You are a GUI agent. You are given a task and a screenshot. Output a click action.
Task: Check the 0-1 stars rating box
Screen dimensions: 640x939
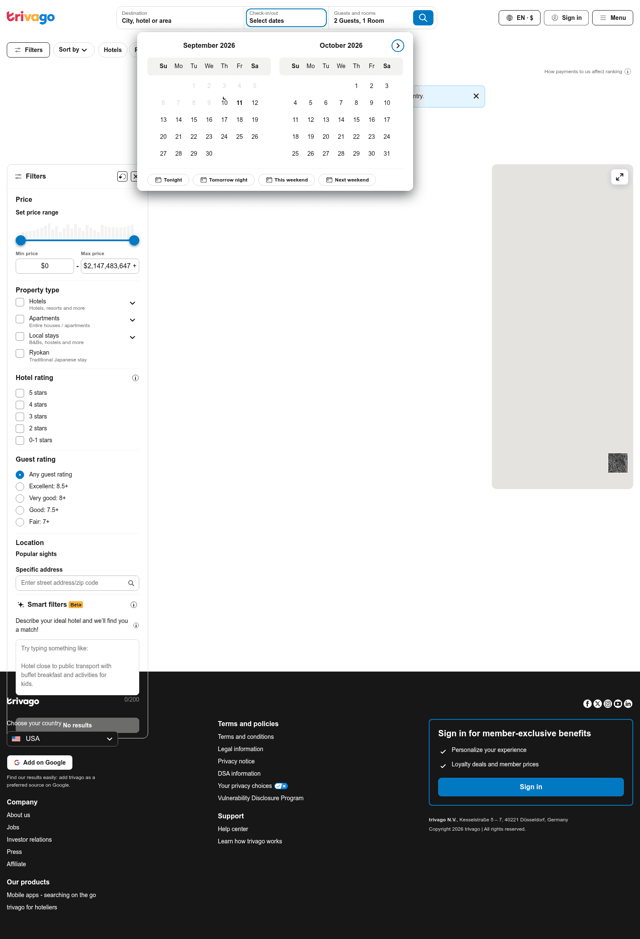(x=20, y=441)
